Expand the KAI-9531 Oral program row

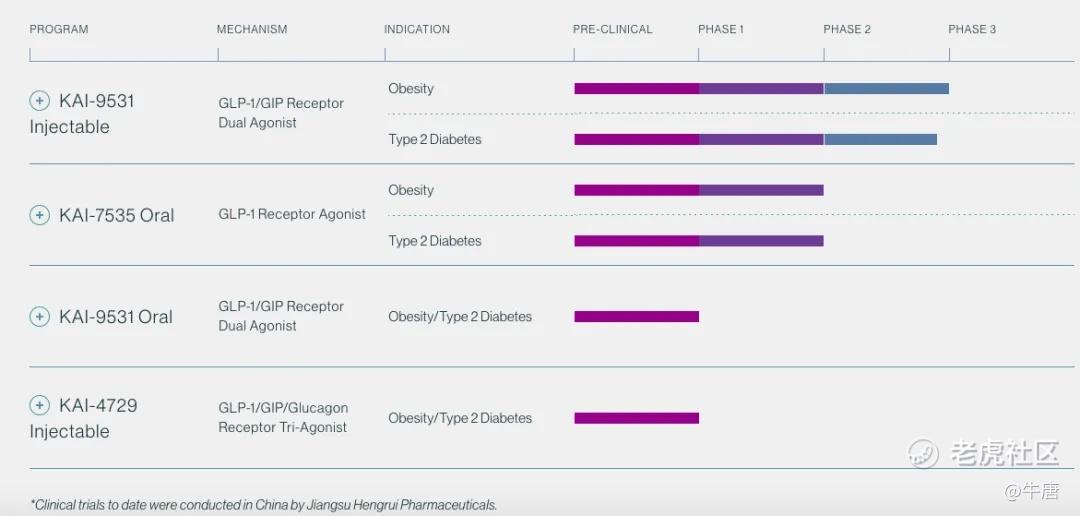40,317
